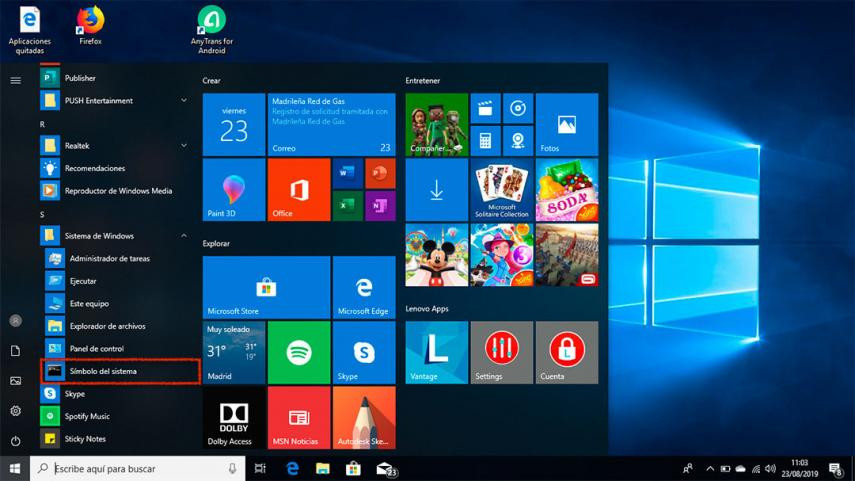Open File Explorer from the taskbar
Image resolution: width=855 pixels, height=481 pixels.
point(323,468)
